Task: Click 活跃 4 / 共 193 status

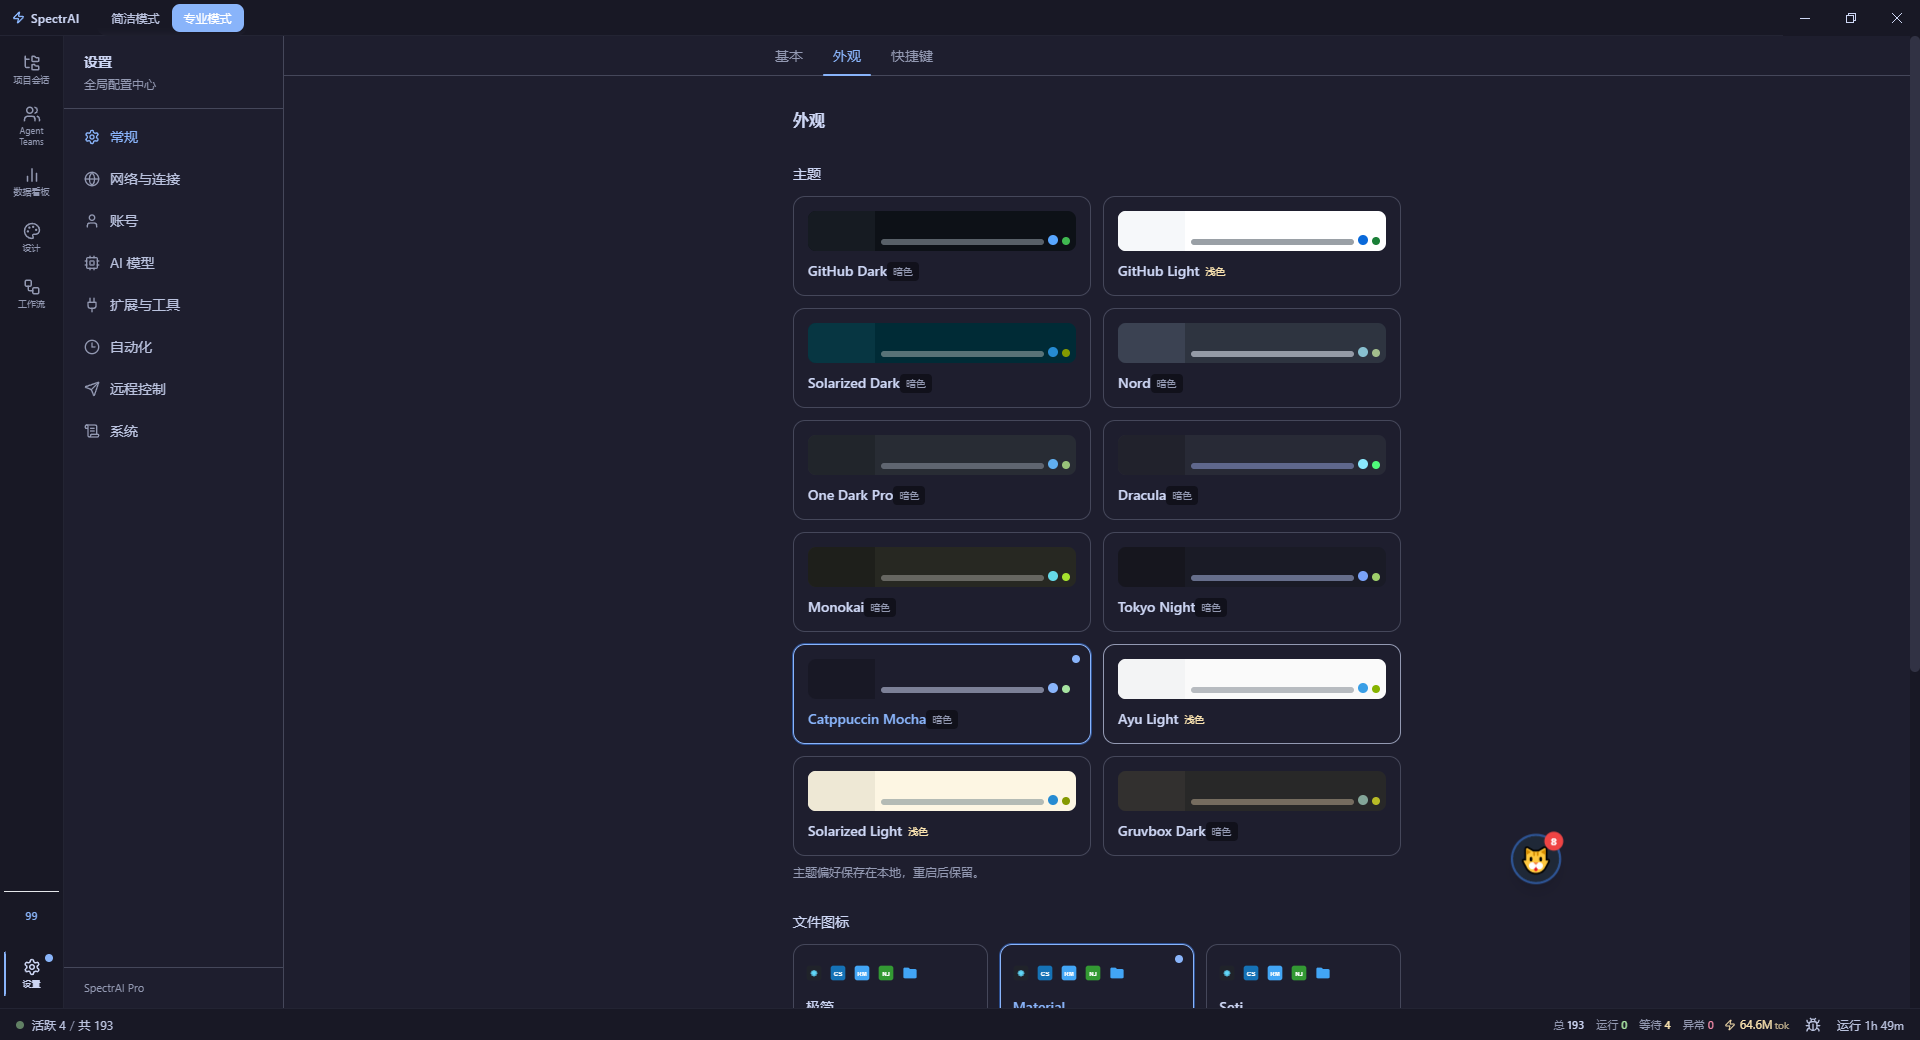Action: tap(65, 1025)
